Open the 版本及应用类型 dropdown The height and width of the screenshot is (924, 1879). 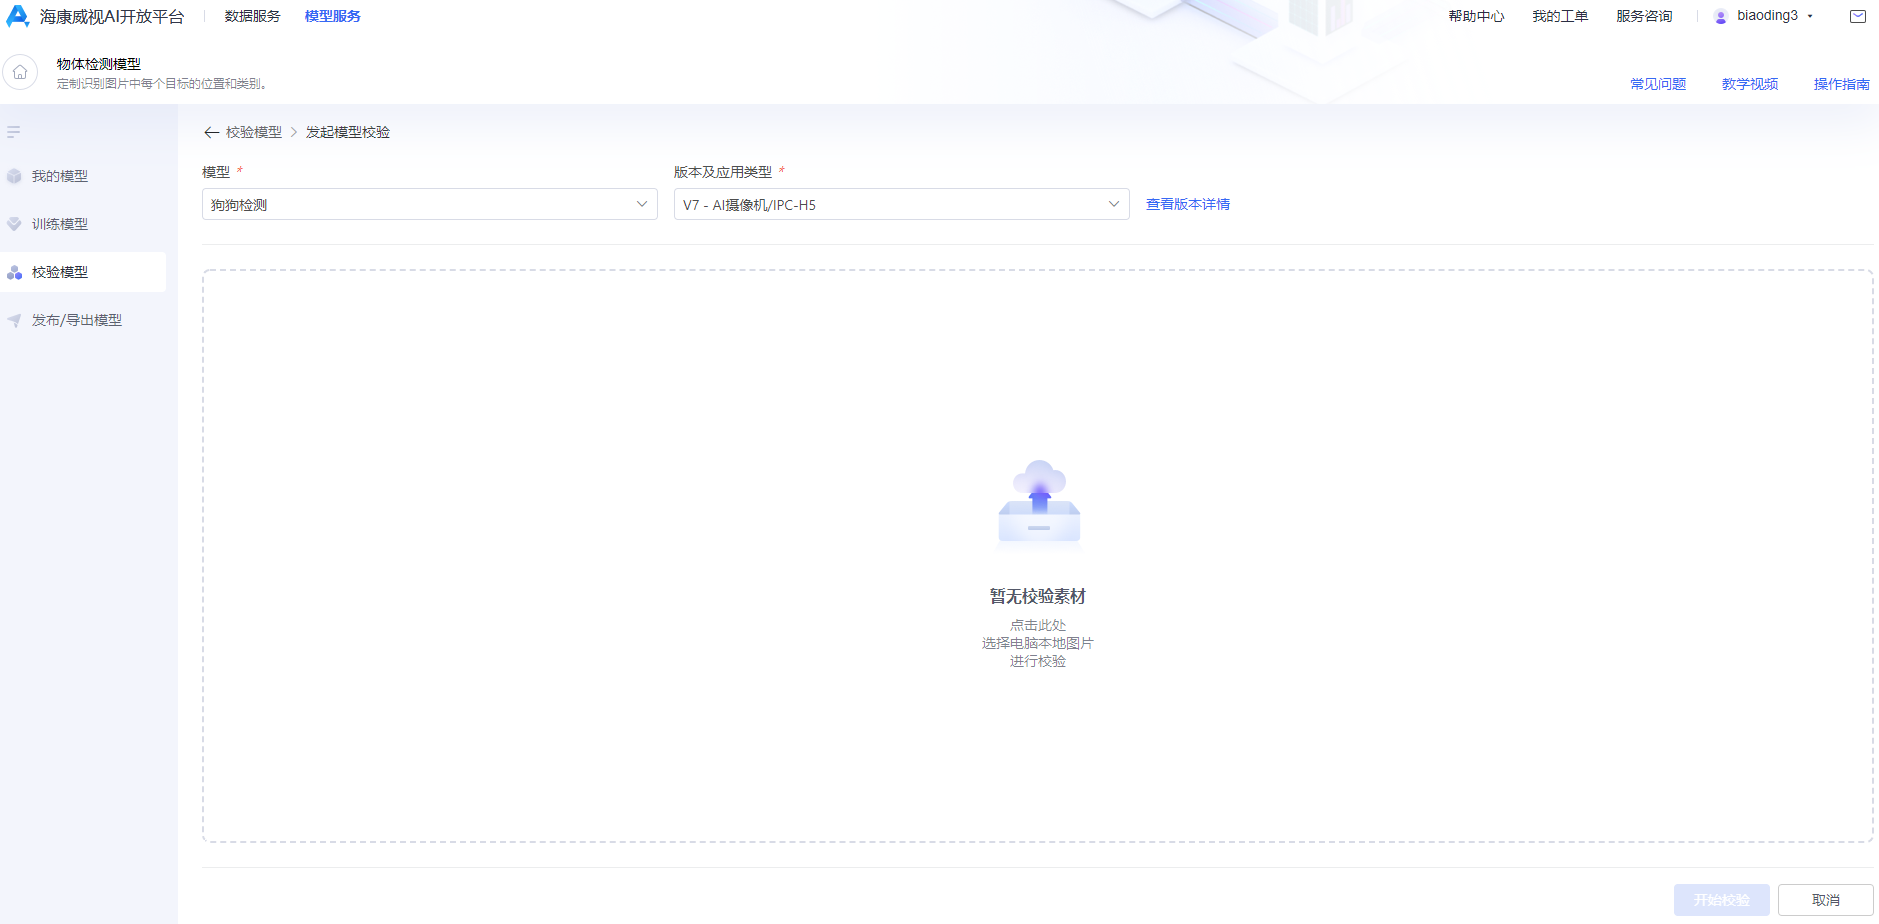[x=900, y=204]
